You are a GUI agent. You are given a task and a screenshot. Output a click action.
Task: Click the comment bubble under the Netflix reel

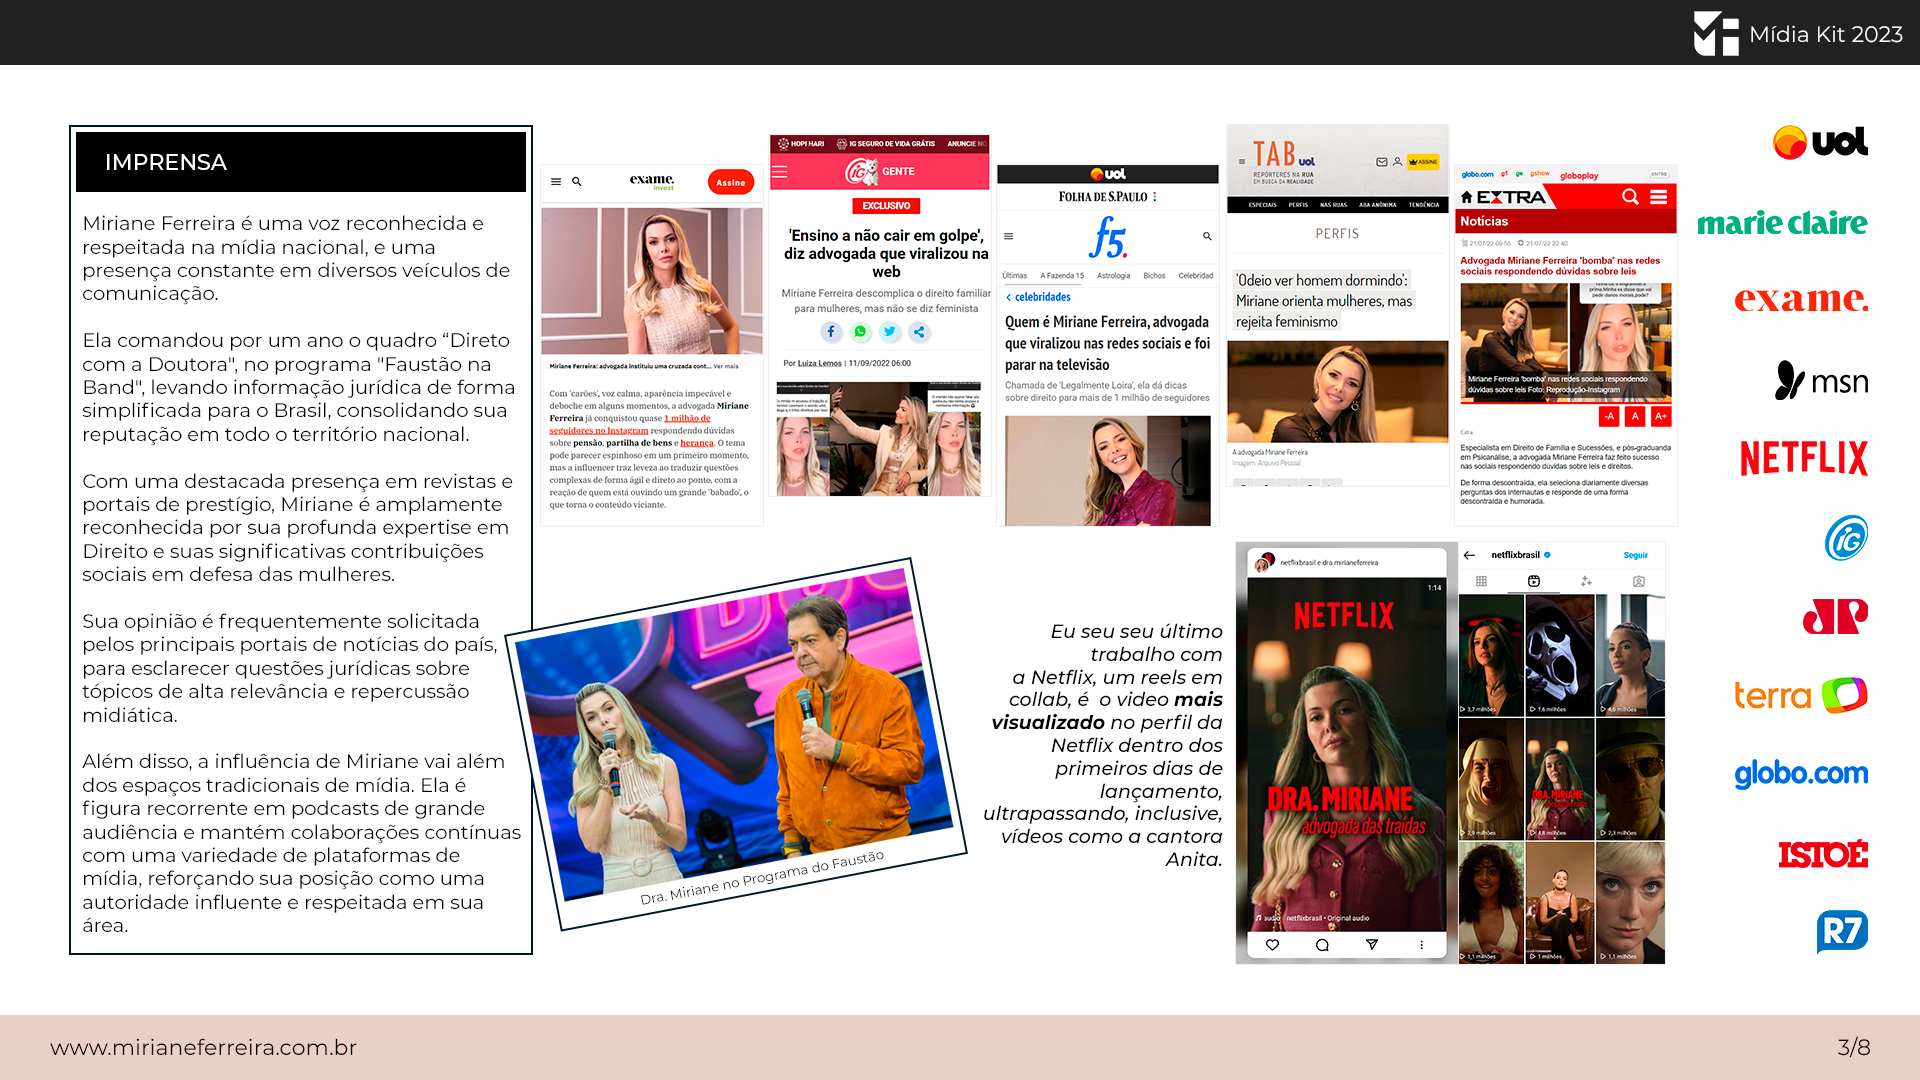[1322, 945]
